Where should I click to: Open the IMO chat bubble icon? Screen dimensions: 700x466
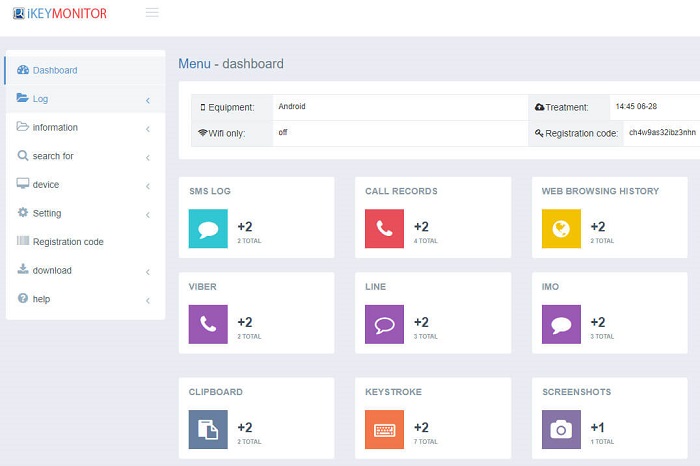pos(561,324)
